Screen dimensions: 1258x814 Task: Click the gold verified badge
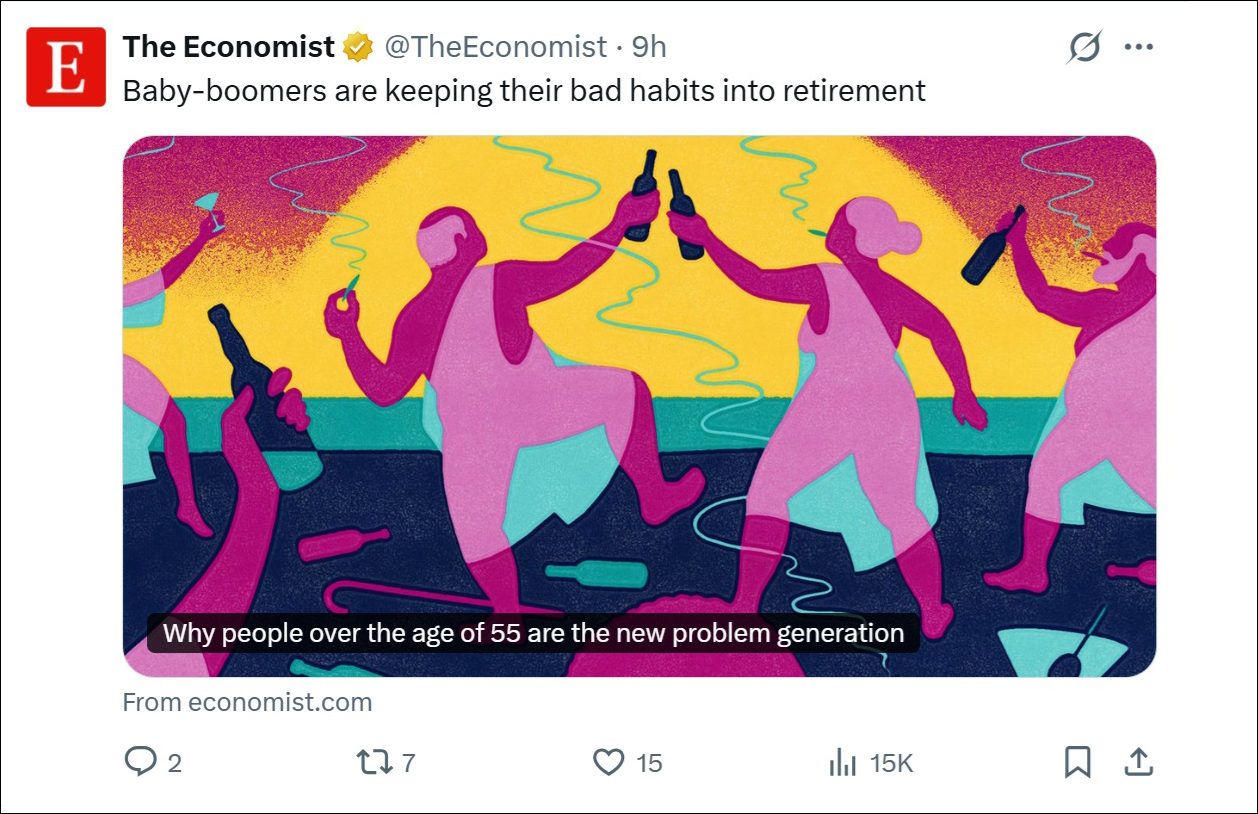[x=358, y=47]
